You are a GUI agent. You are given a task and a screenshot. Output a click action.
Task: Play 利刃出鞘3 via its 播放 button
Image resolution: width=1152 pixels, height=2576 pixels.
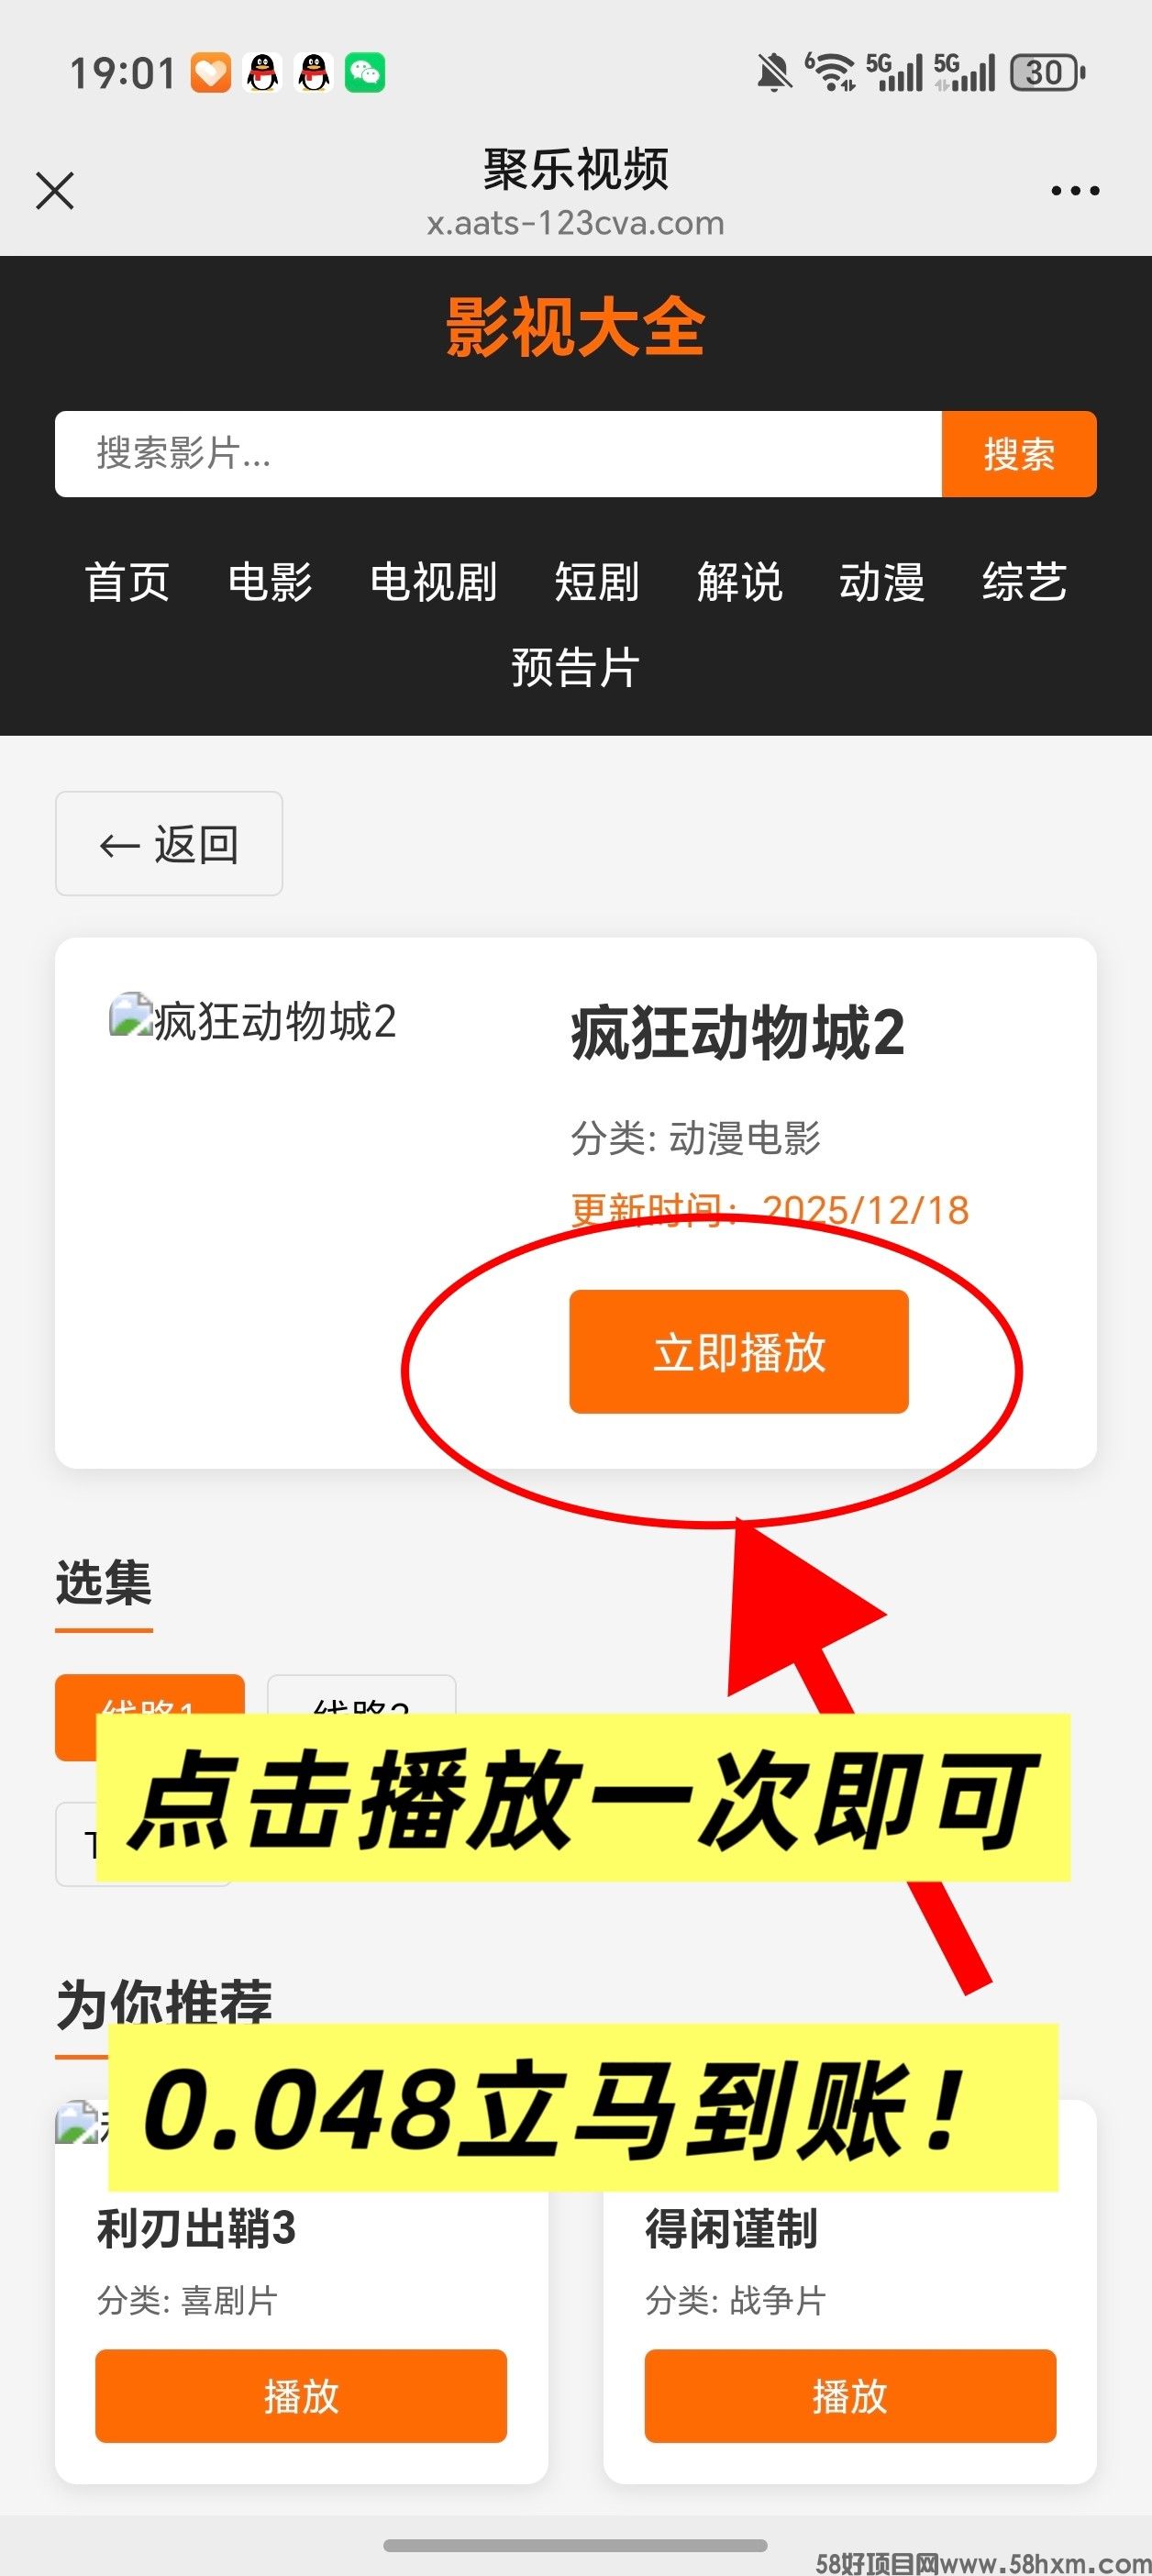[301, 2396]
